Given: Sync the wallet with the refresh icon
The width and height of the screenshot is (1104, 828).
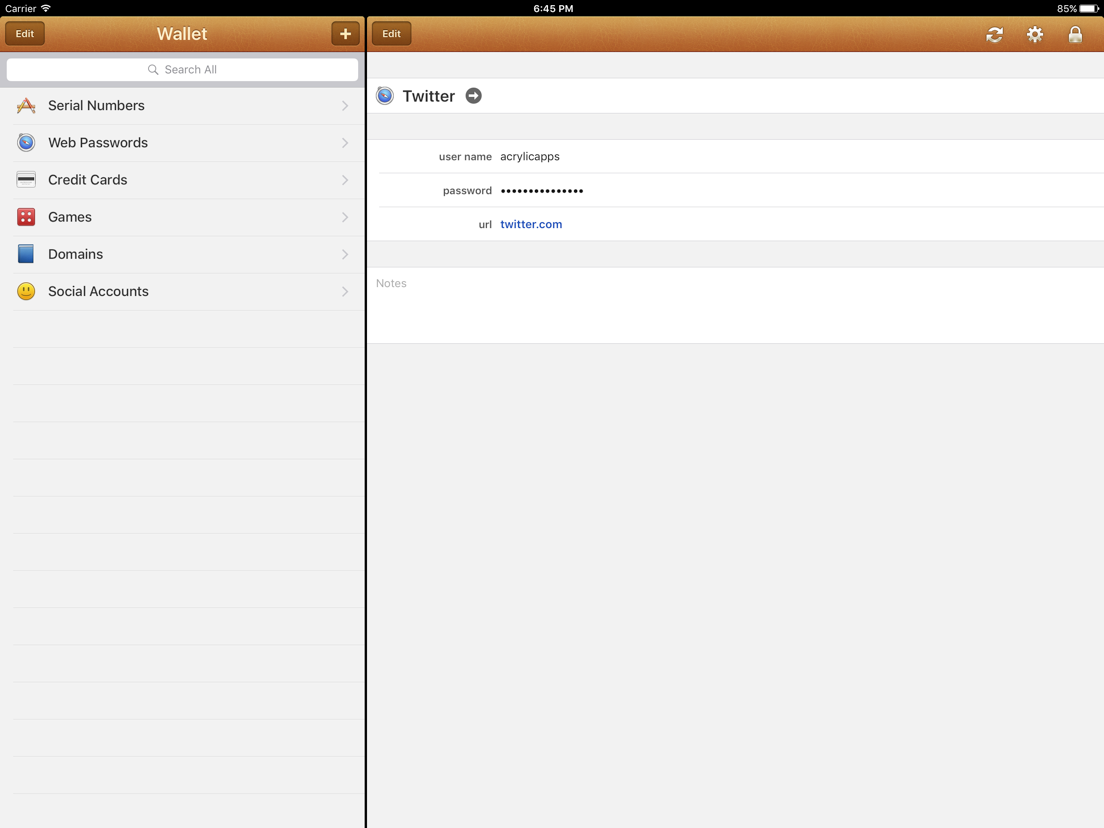Looking at the screenshot, I should [994, 34].
